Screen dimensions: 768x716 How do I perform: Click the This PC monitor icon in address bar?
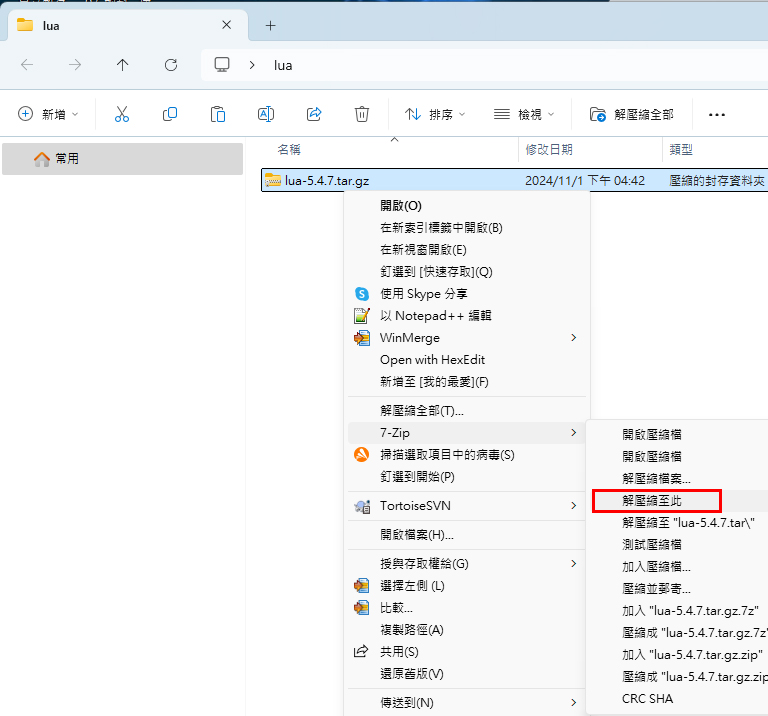point(222,65)
